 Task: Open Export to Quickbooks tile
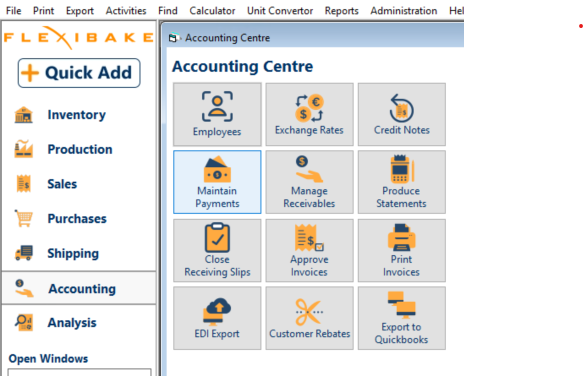click(x=402, y=318)
